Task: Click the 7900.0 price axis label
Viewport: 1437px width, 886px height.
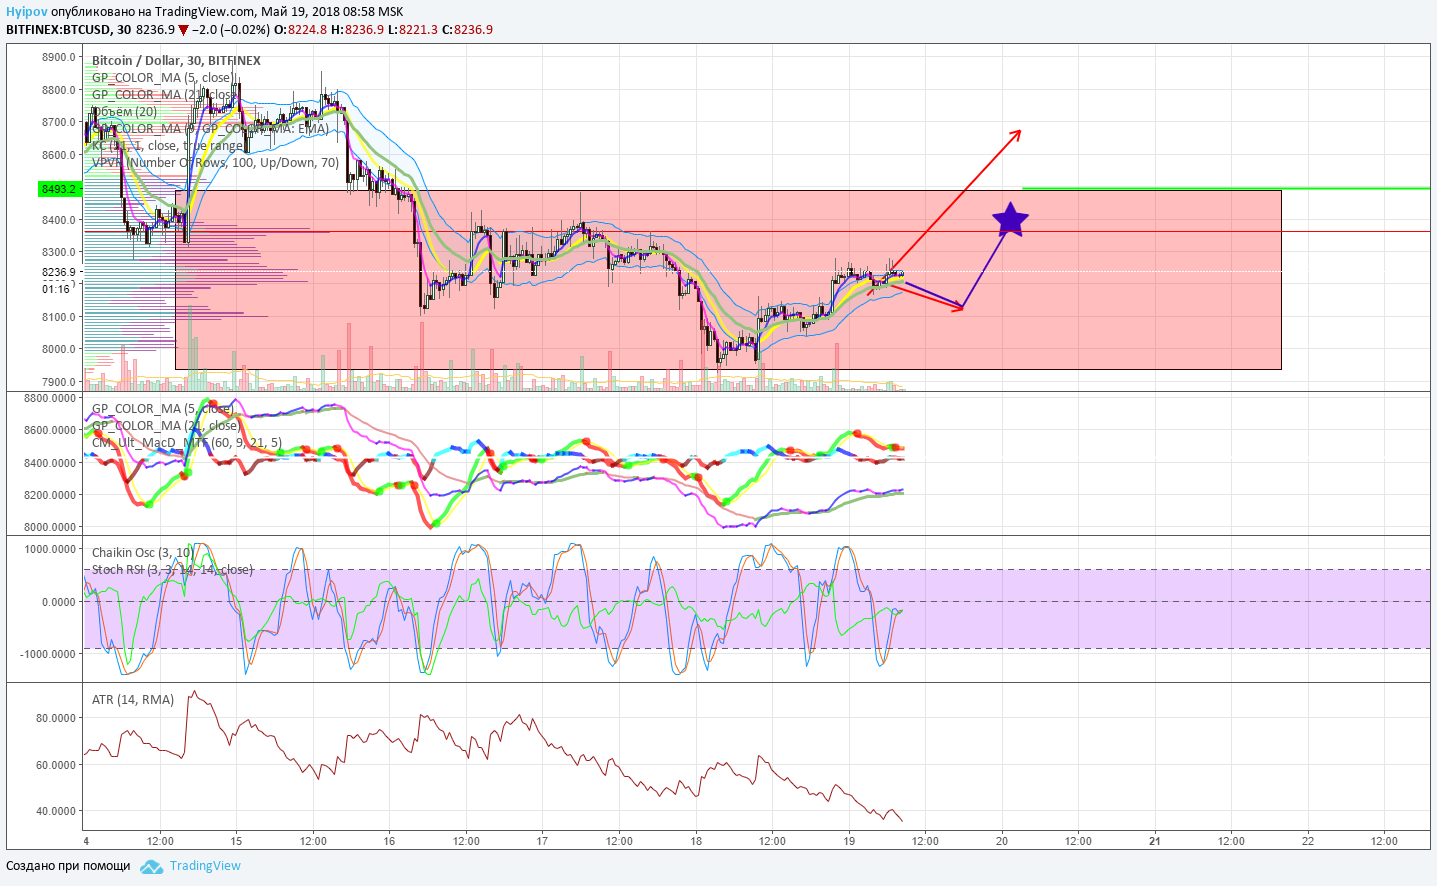Action: (59, 382)
